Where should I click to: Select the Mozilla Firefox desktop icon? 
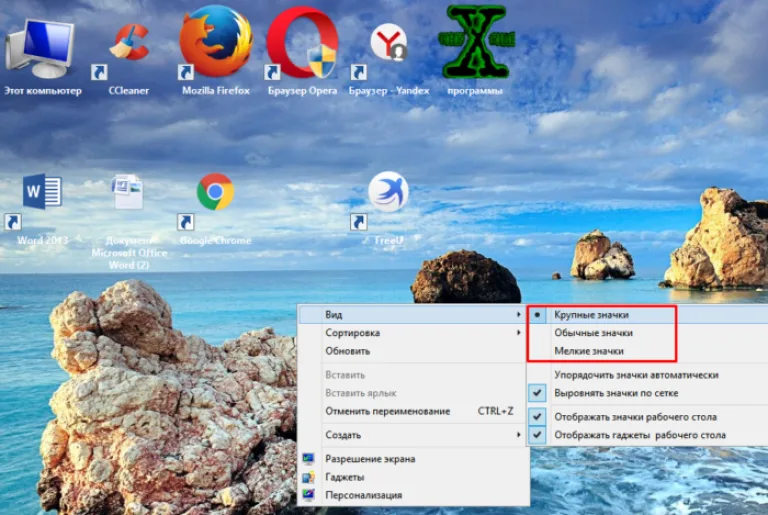pyautogui.click(x=216, y=51)
